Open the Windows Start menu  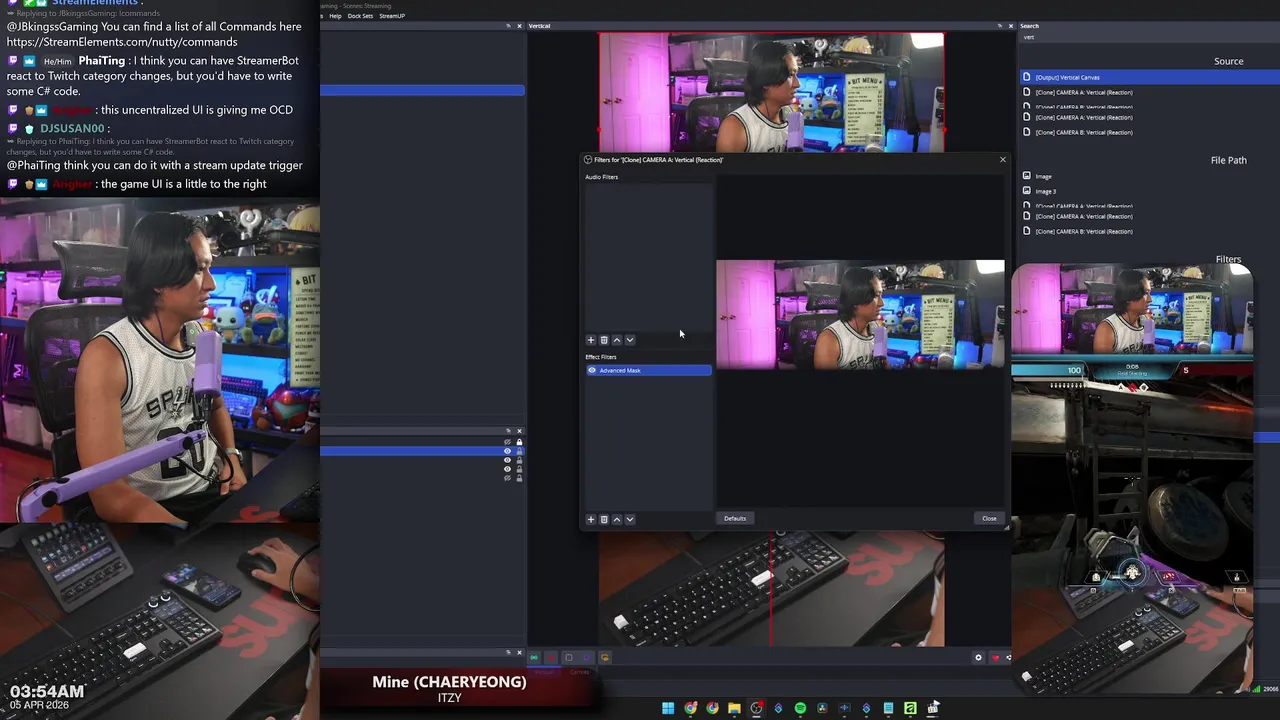[668, 708]
